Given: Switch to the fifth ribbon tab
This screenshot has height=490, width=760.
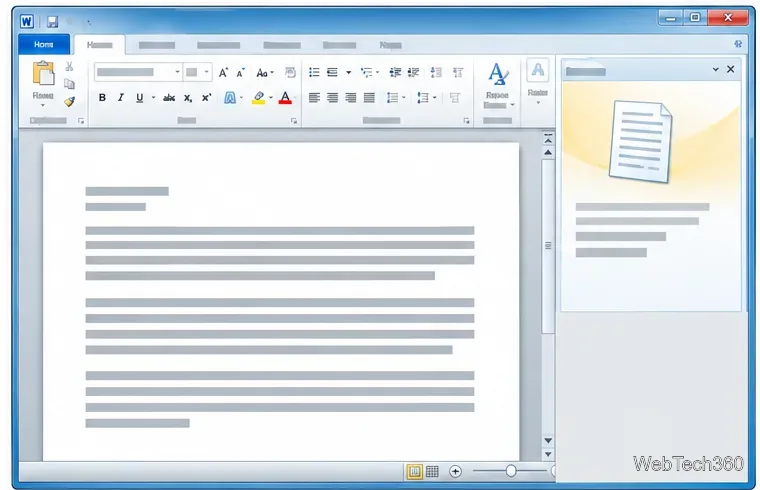Looking at the screenshot, I should tap(282, 45).
